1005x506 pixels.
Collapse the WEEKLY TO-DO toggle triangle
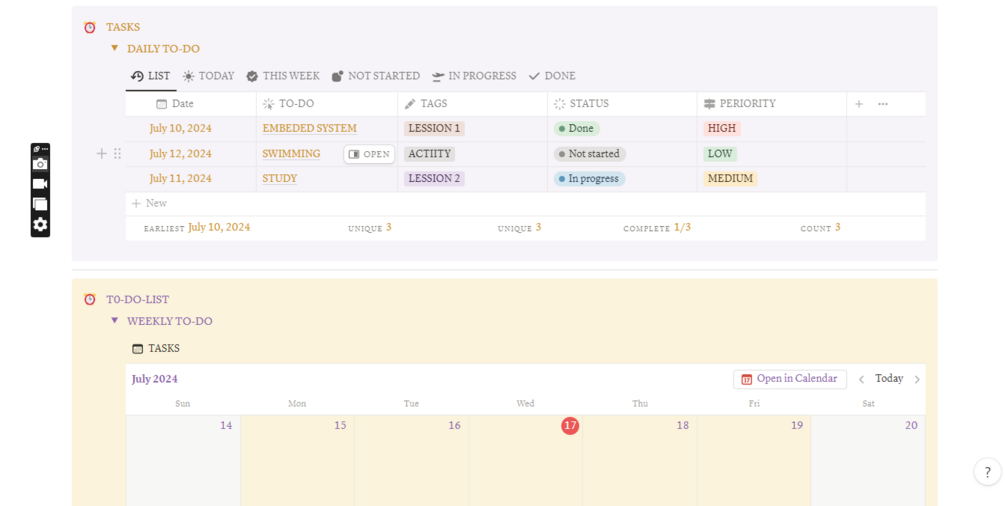coord(114,321)
